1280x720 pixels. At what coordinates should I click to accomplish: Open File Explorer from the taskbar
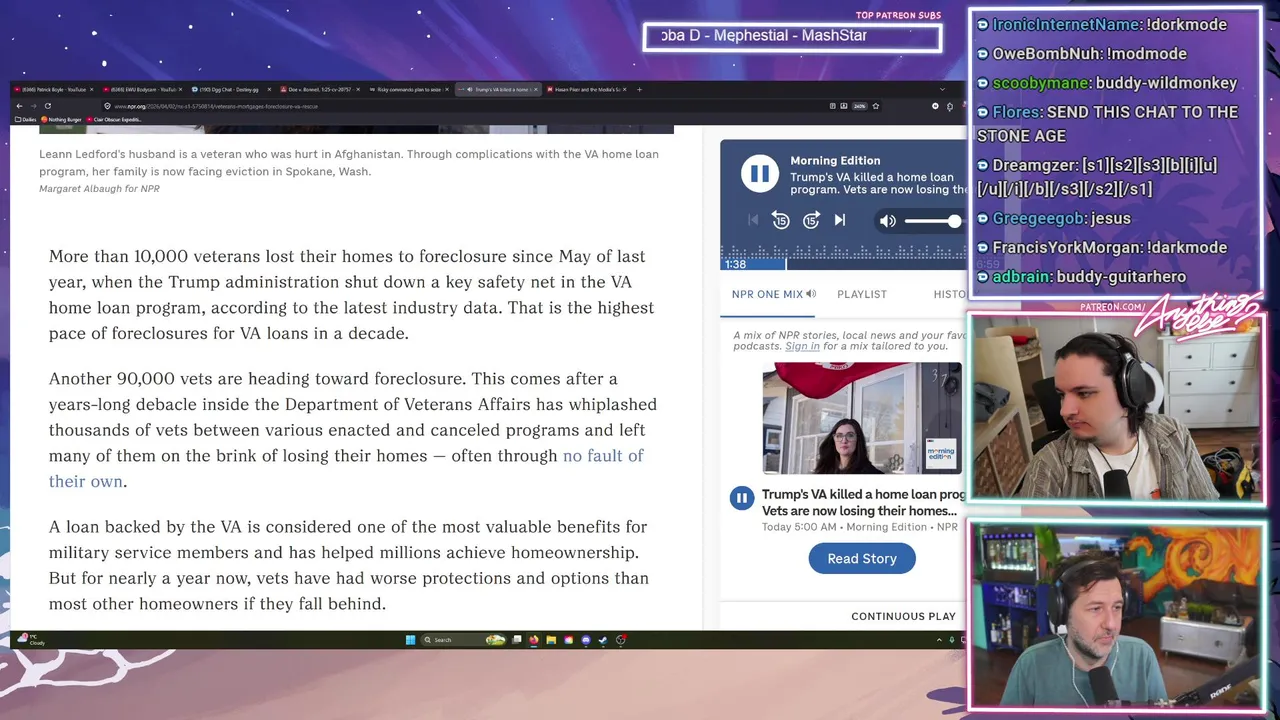coord(551,640)
